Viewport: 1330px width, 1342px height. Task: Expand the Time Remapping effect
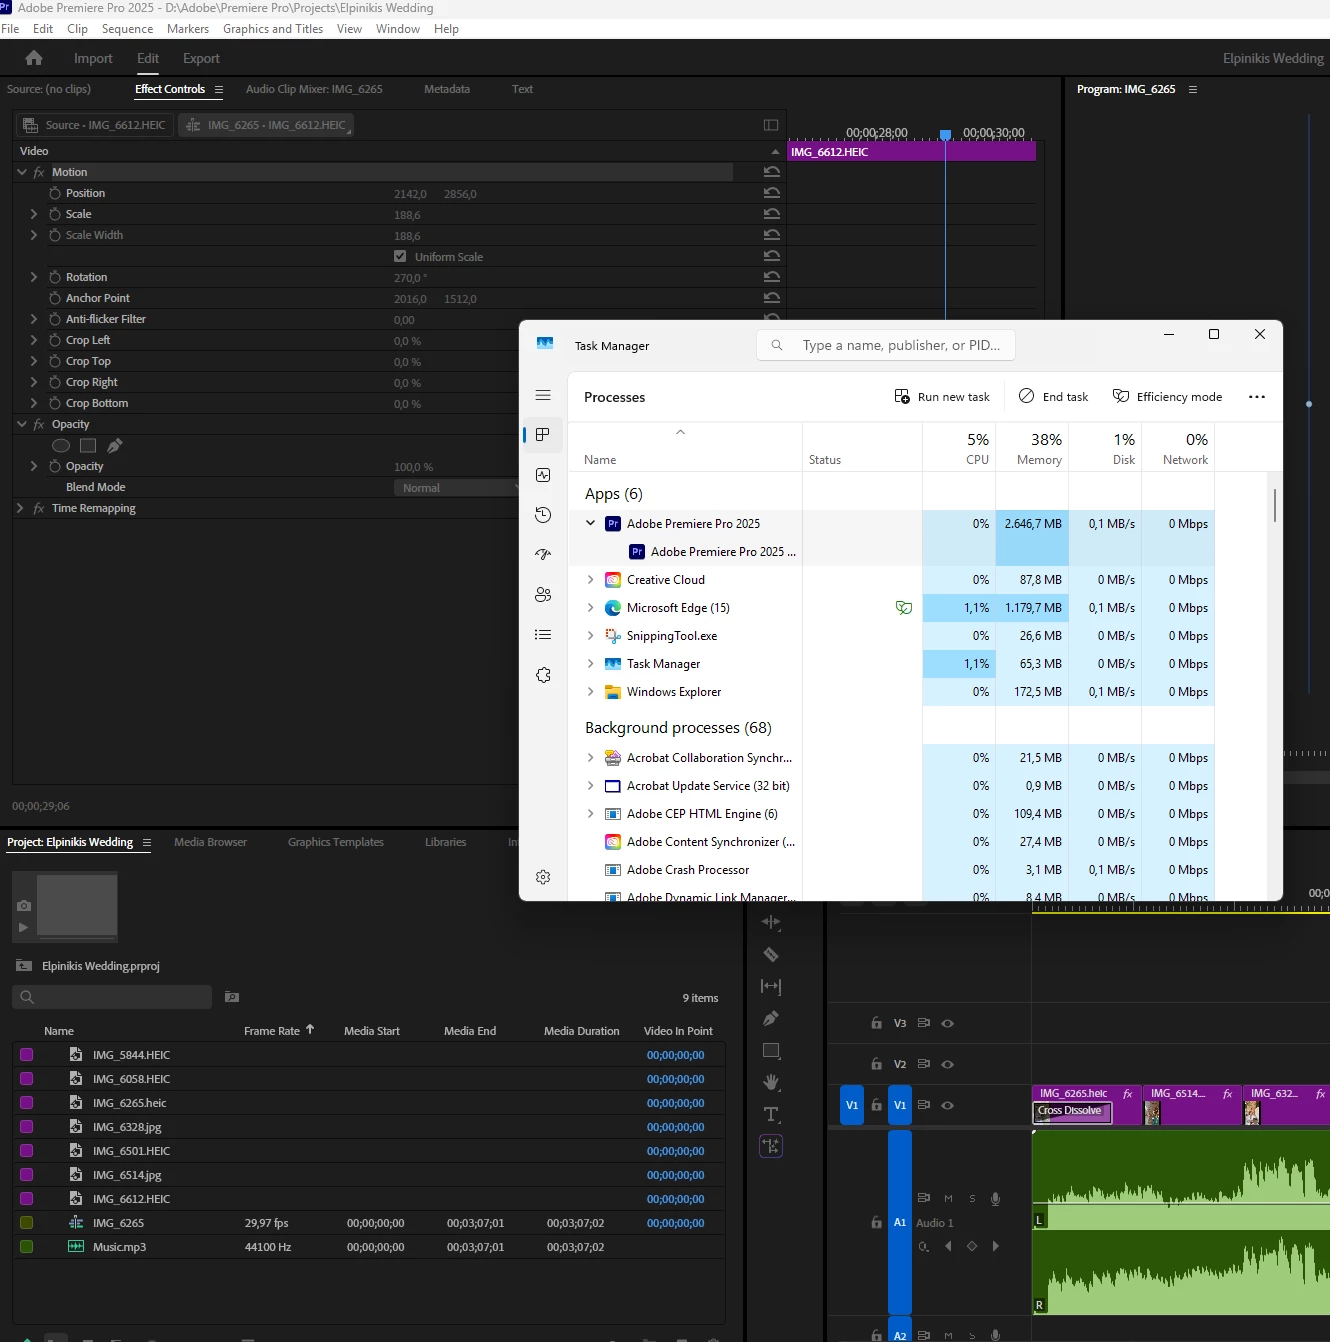20,508
